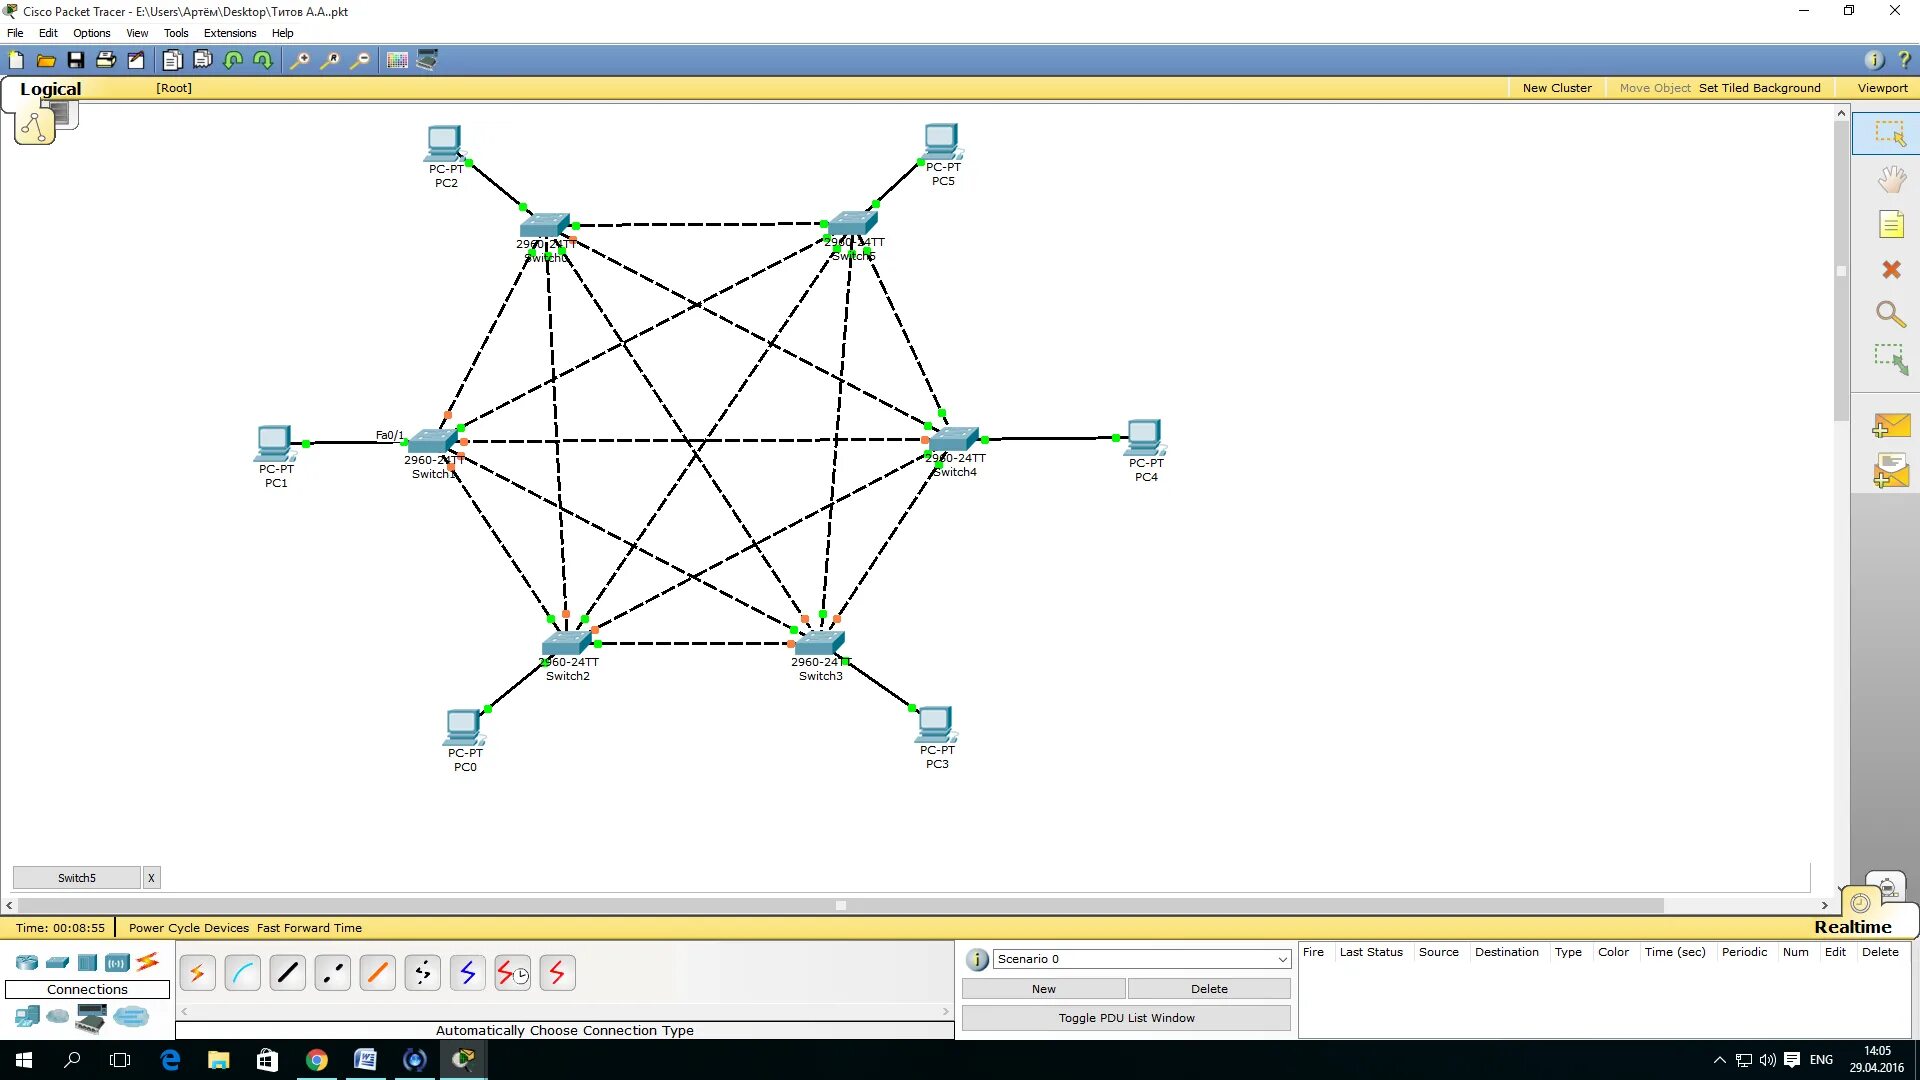Open the Options menu
1920x1080 pixels.
click(x=91, y=33)
